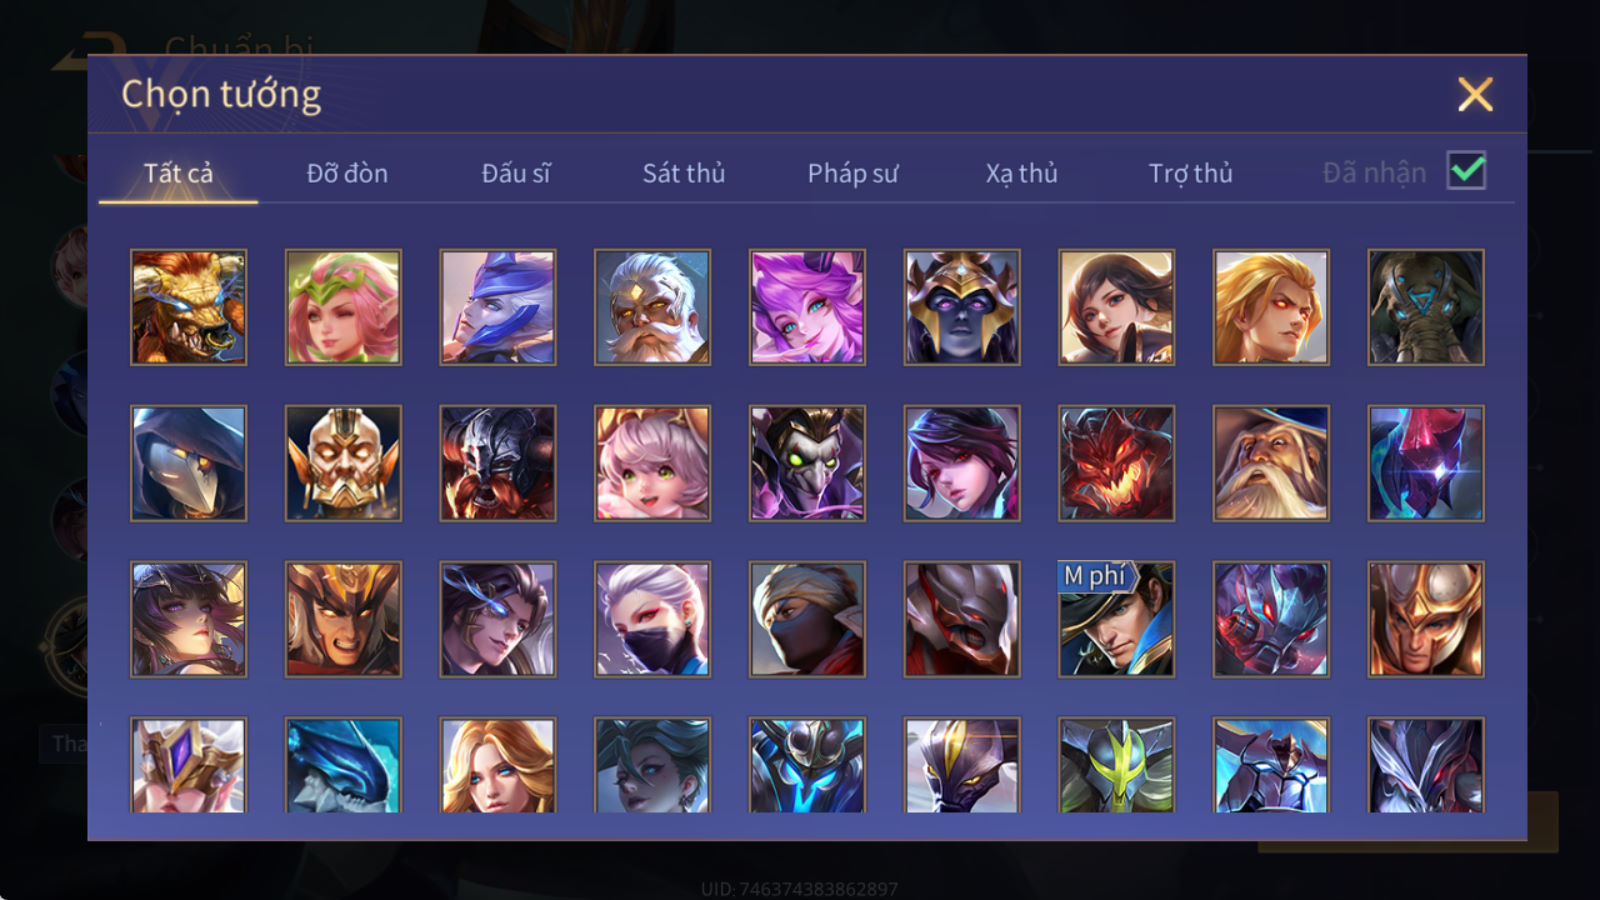Viewport: 1600px width, 900px height.
Task: Select the lion beast hero portrait
Action: pyautogui.click(x=188, y=307)
